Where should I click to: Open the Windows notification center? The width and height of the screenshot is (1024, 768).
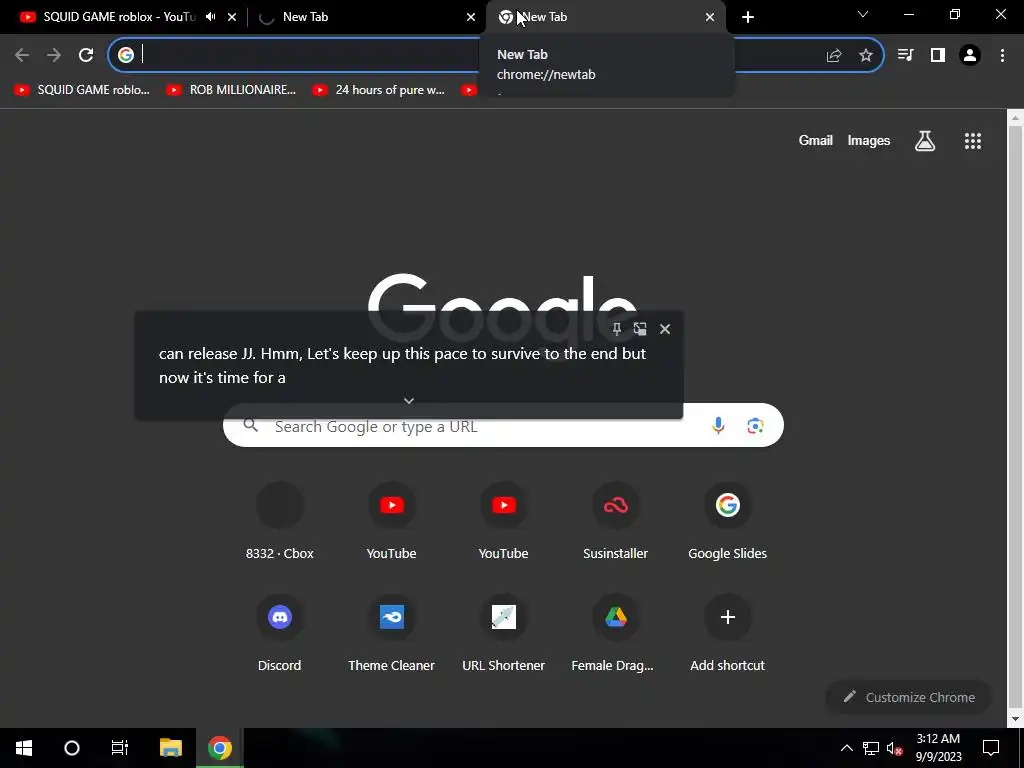991,748
